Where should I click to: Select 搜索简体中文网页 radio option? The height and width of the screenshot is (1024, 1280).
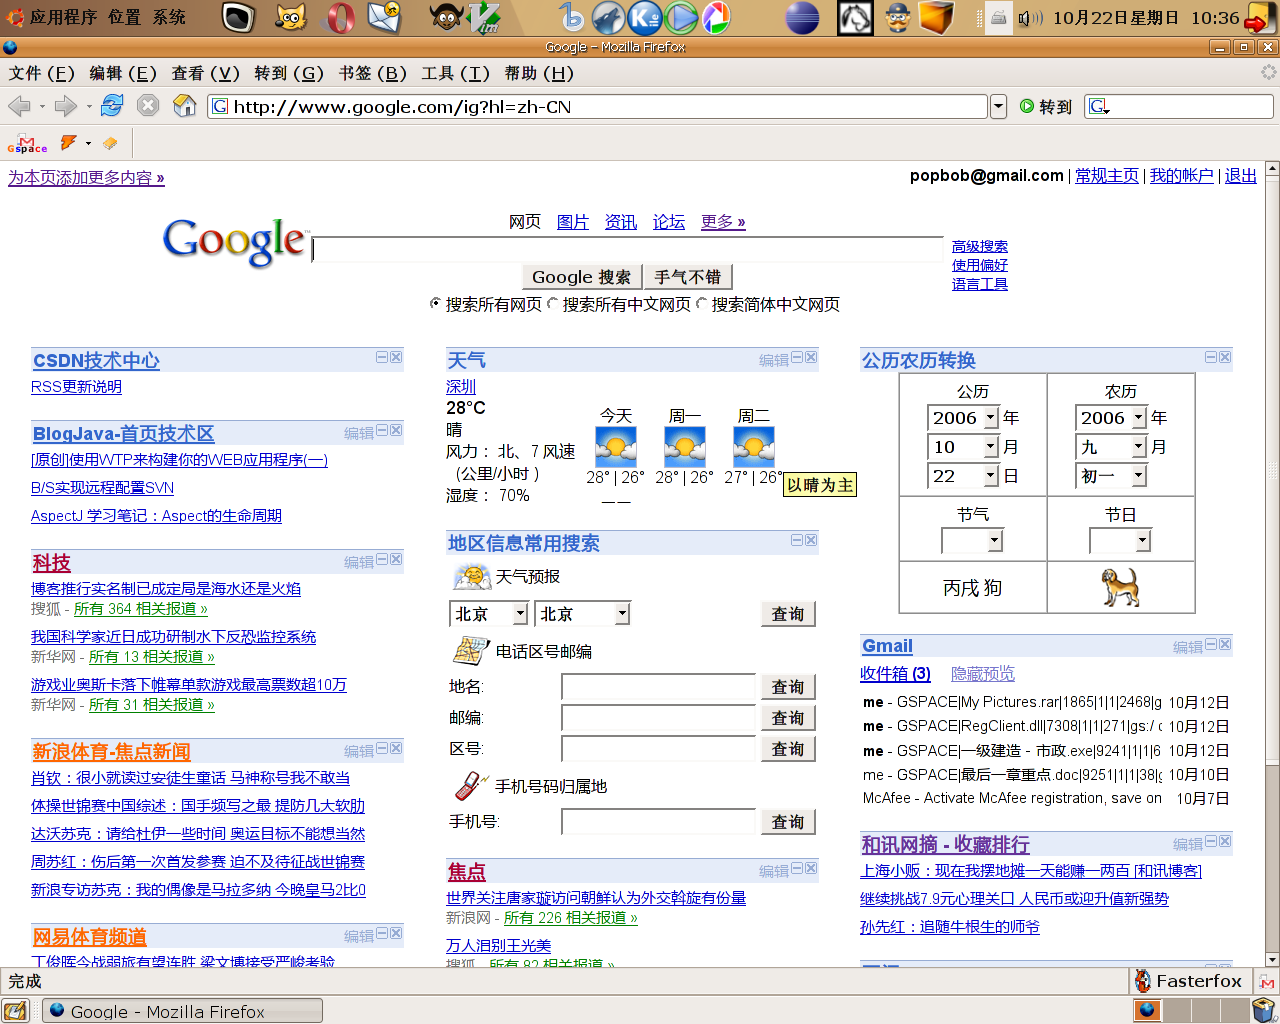(x=701, y=303)
